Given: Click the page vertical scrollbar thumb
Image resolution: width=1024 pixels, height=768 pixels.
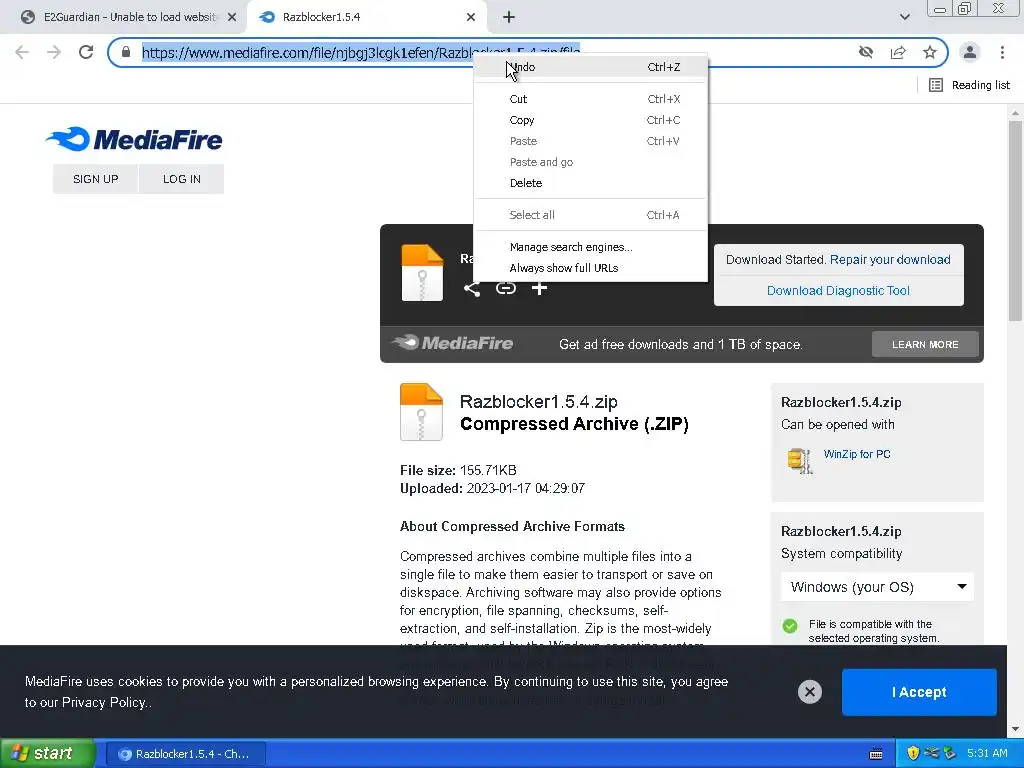Looking at the screenshot, I should click(x=1015, y=220).
